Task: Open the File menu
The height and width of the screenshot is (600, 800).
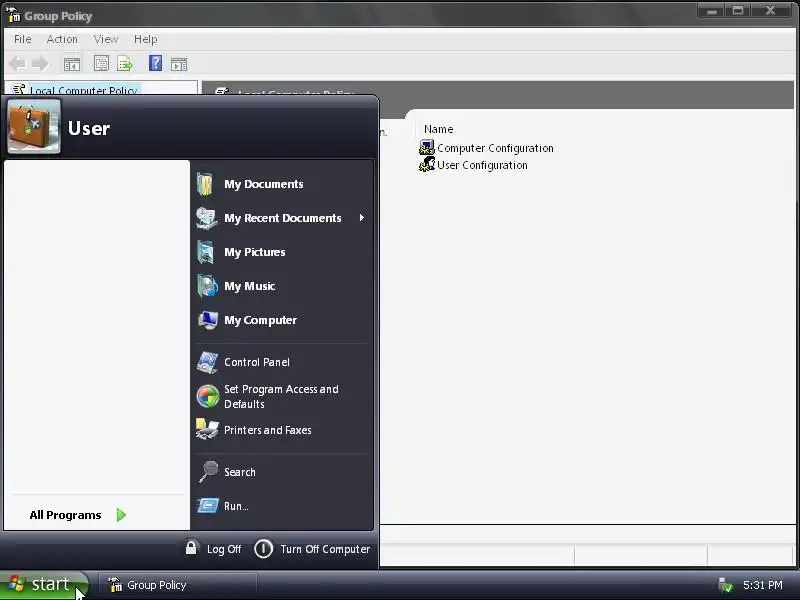Action: [22, 39]
